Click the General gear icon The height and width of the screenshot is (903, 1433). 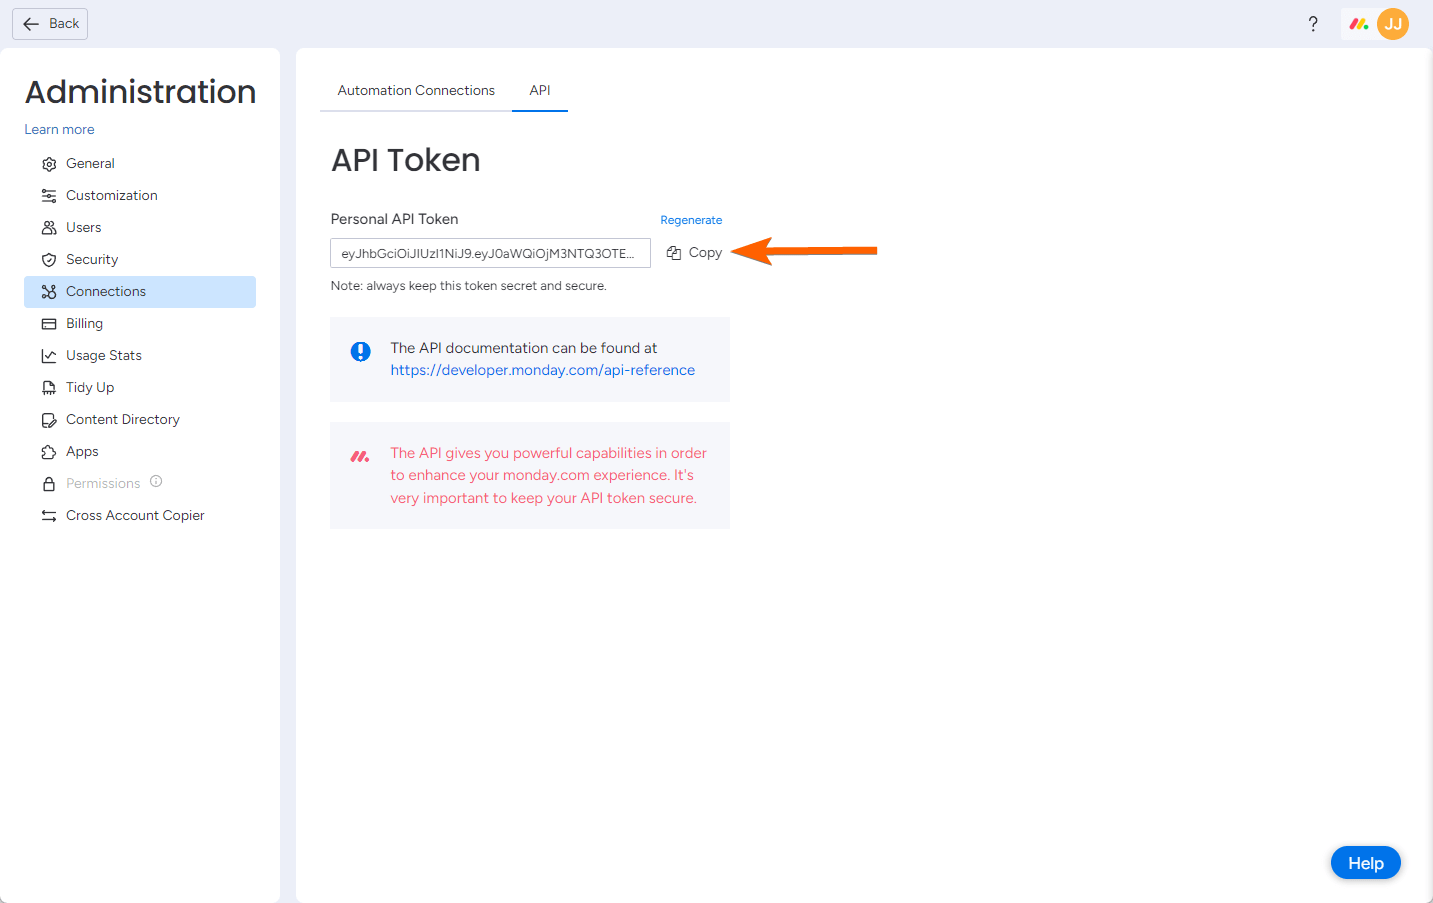49,164
